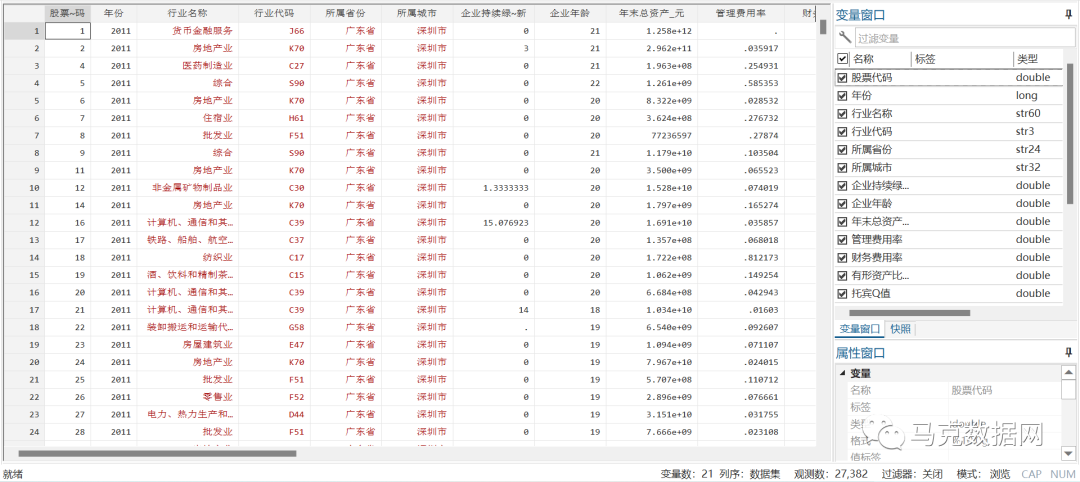
Task: Click the asset cell 77236597
Action: point(652,136)
